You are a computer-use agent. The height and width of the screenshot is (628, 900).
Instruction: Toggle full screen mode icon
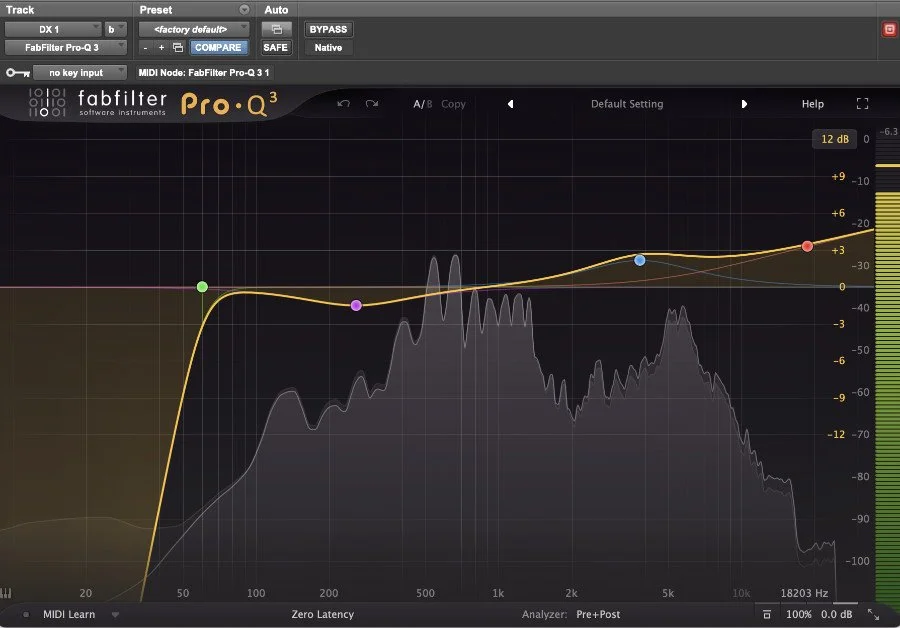click(x=862, y=103)
